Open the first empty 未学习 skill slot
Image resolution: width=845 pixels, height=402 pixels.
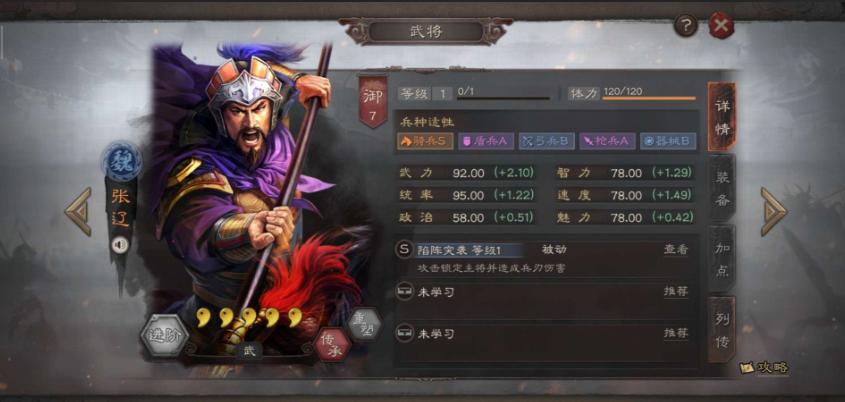pyautogui.click(x=545, y=292)
